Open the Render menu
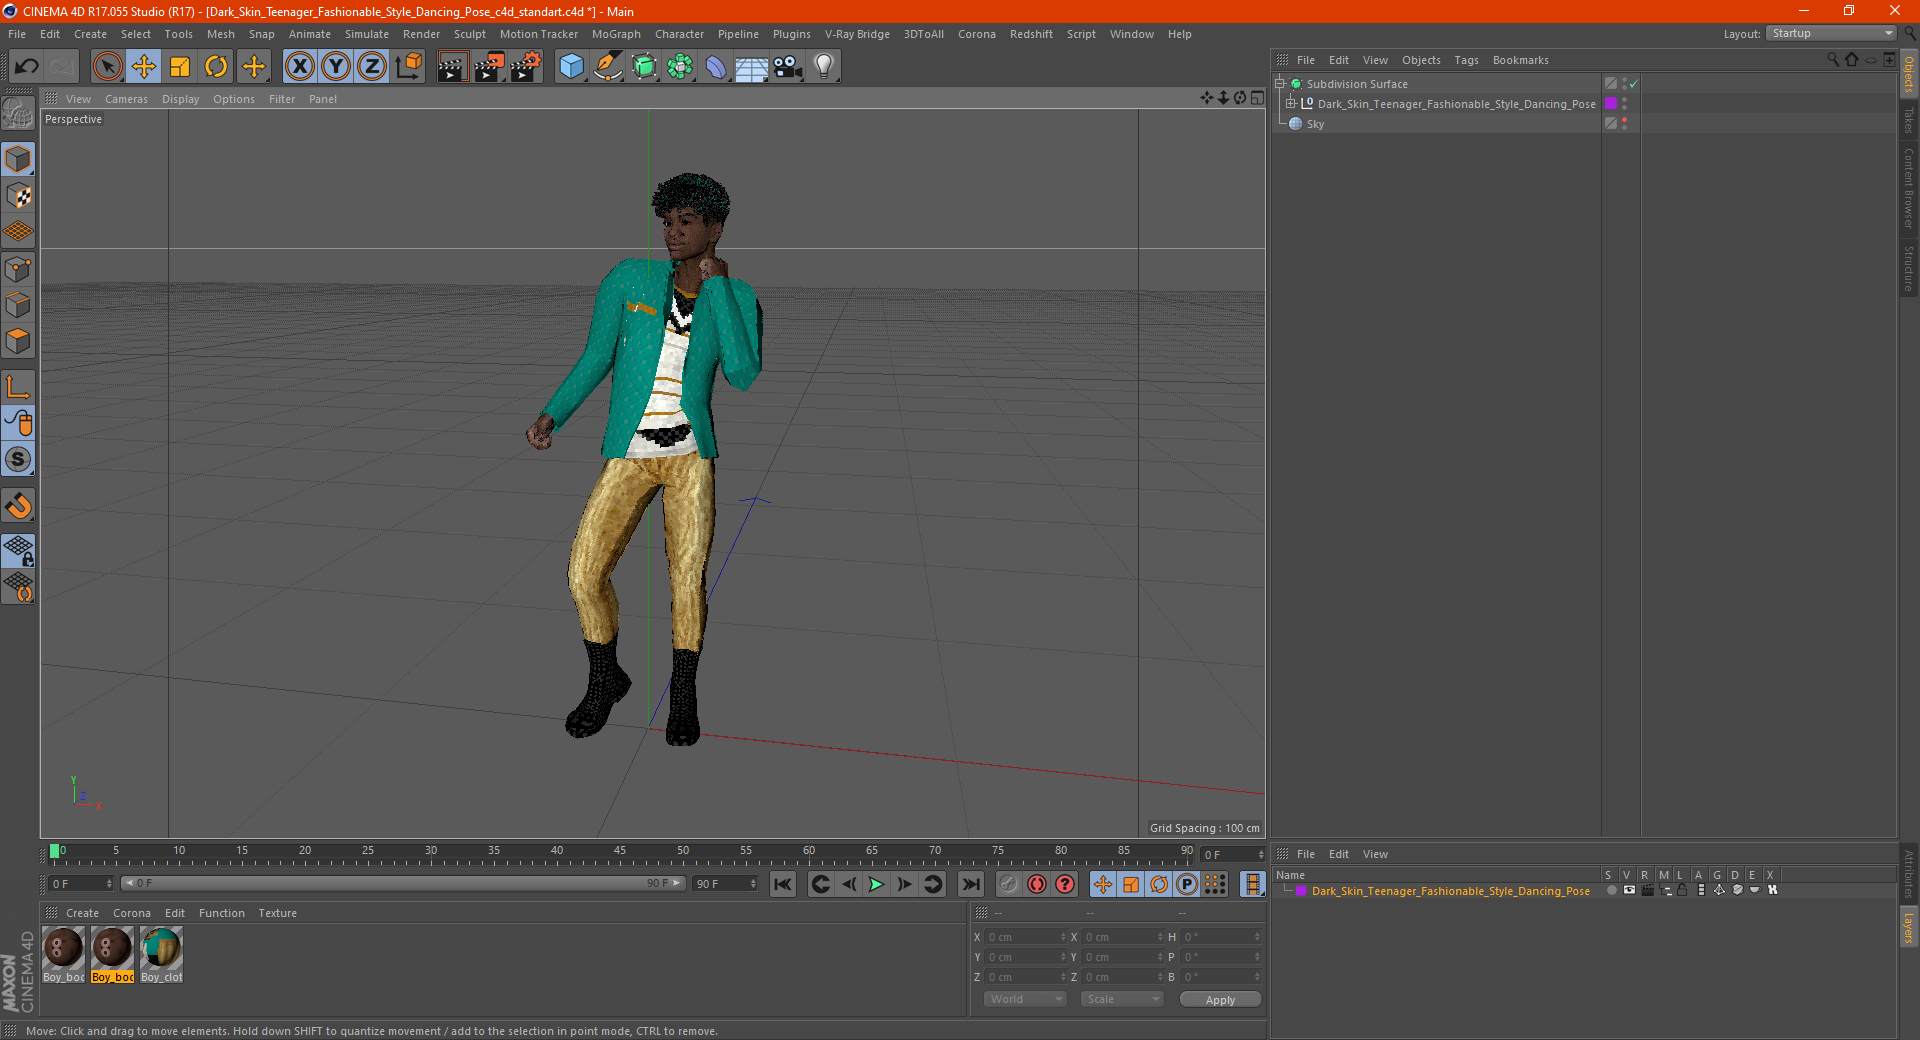This screenshot has height=1040, width=1920. pyautogui.click(x=421, y=34)
